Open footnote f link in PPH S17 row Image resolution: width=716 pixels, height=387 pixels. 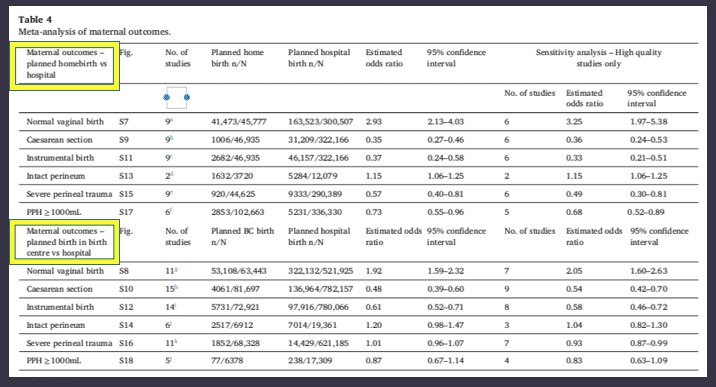[172, 210]
